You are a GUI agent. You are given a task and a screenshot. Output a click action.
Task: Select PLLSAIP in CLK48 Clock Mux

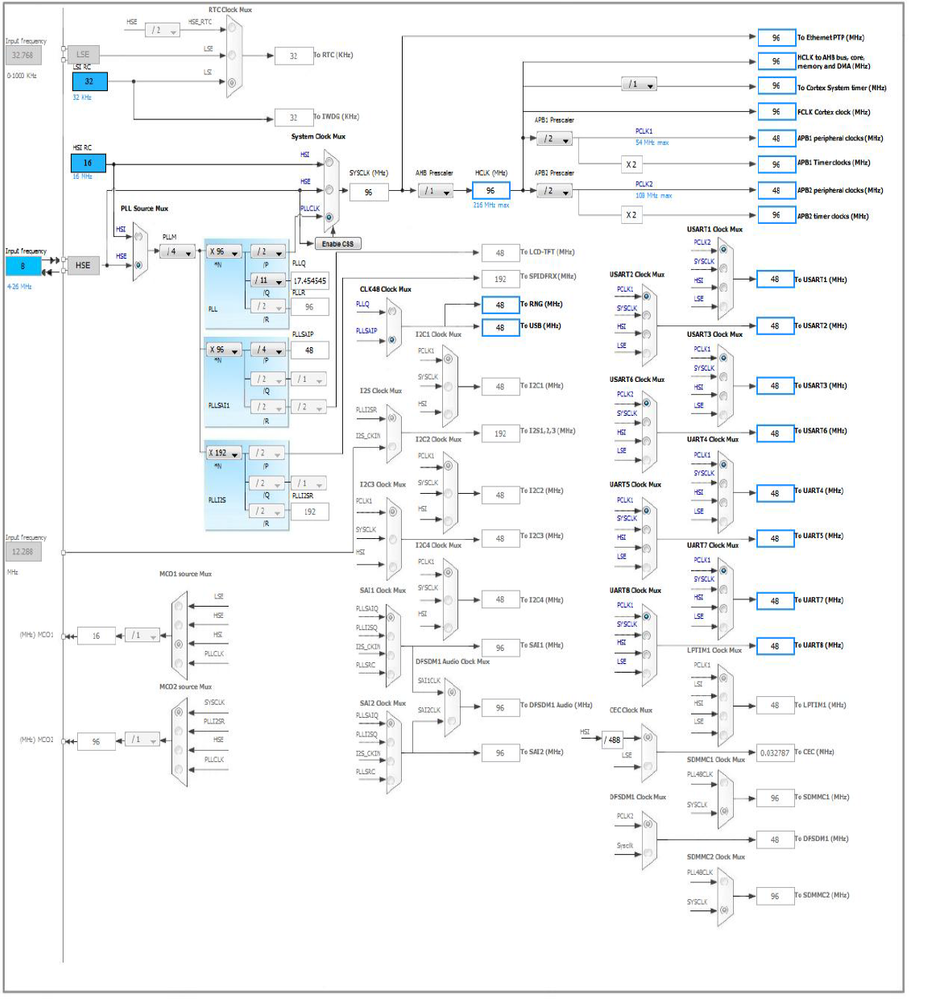coord(392,340)
